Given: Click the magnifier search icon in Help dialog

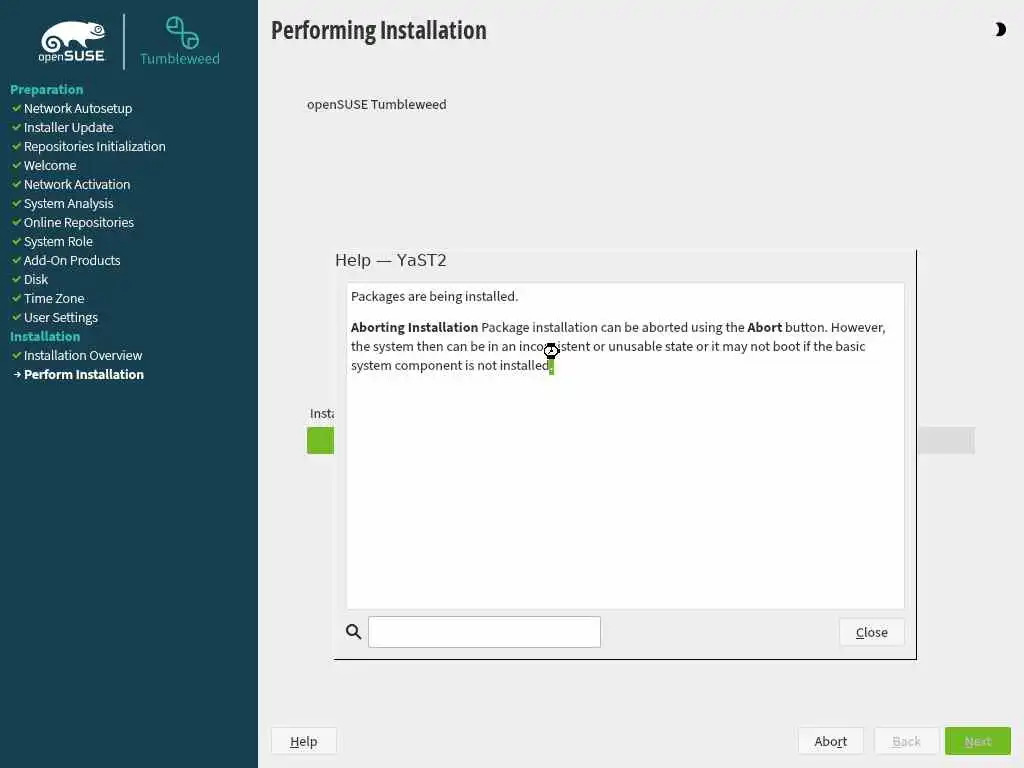Looking at the screenshot, I should click(353, 632).
